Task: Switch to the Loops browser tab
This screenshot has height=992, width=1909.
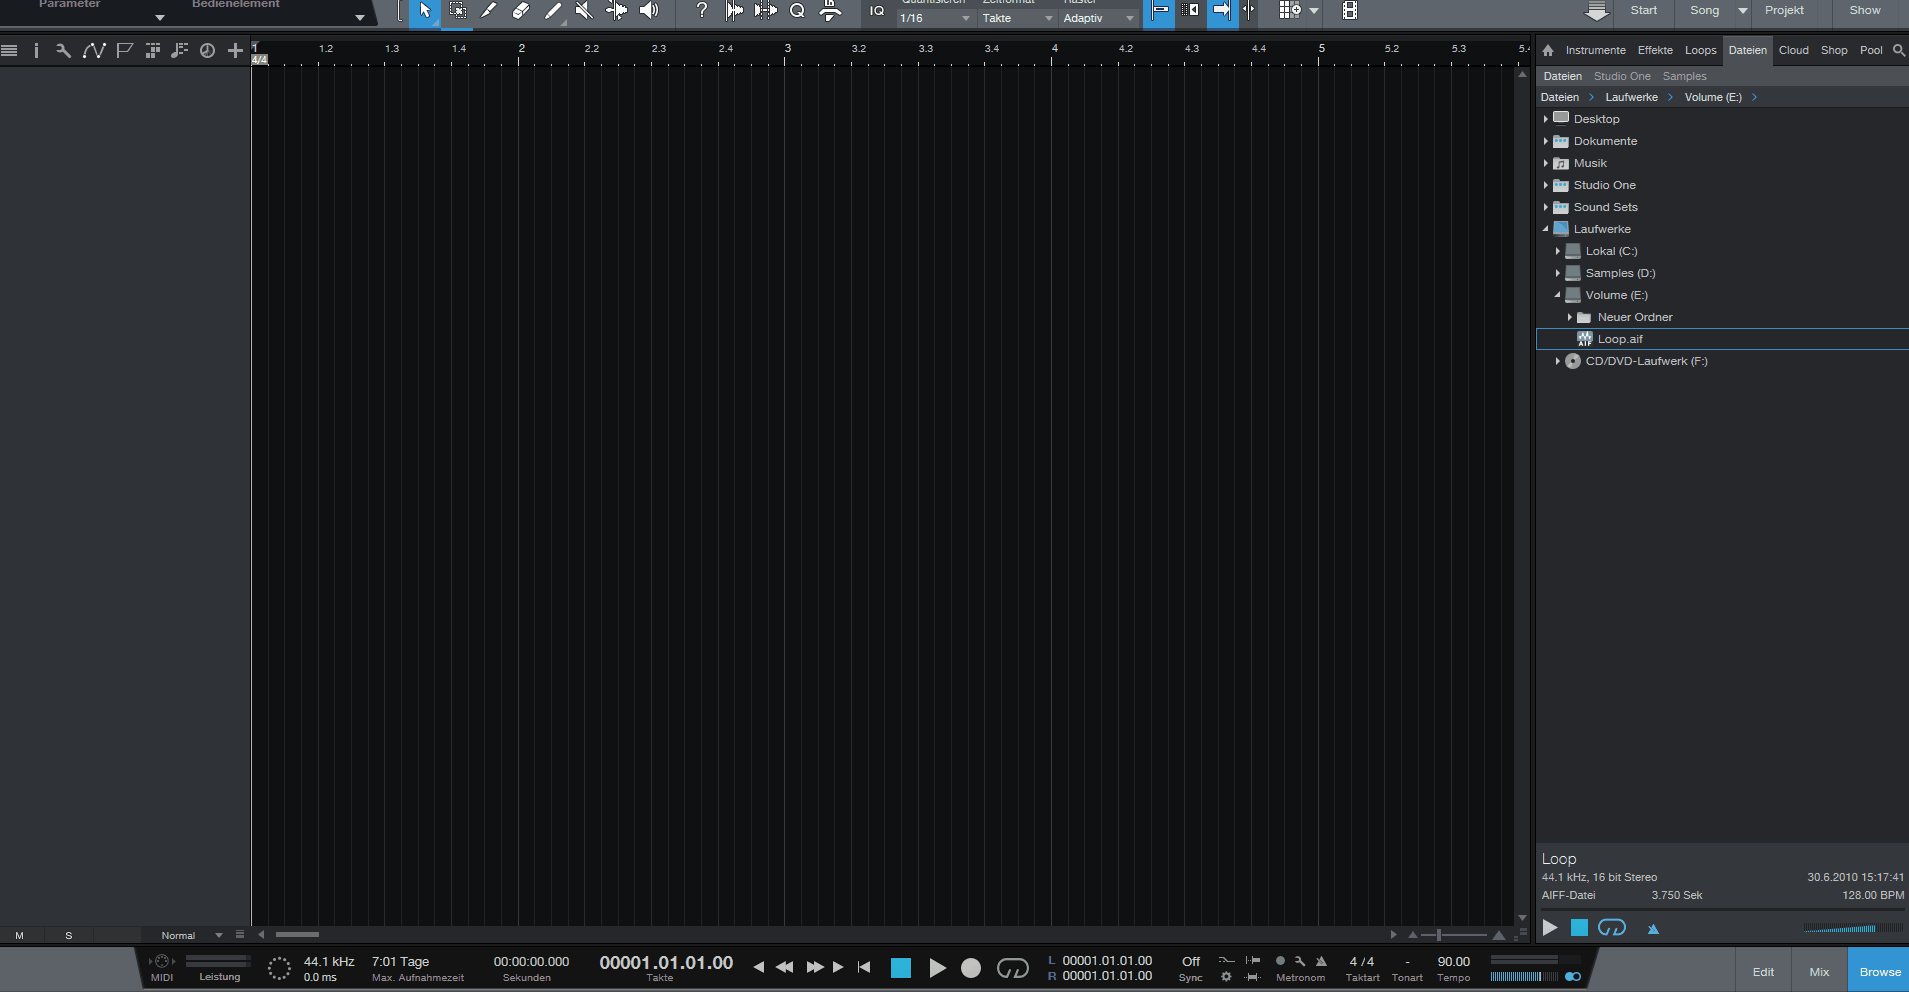Action: pos(1700,50)
